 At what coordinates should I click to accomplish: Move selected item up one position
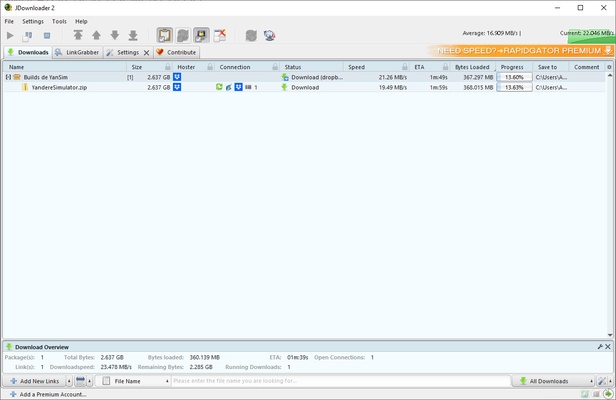click(96, 35)
